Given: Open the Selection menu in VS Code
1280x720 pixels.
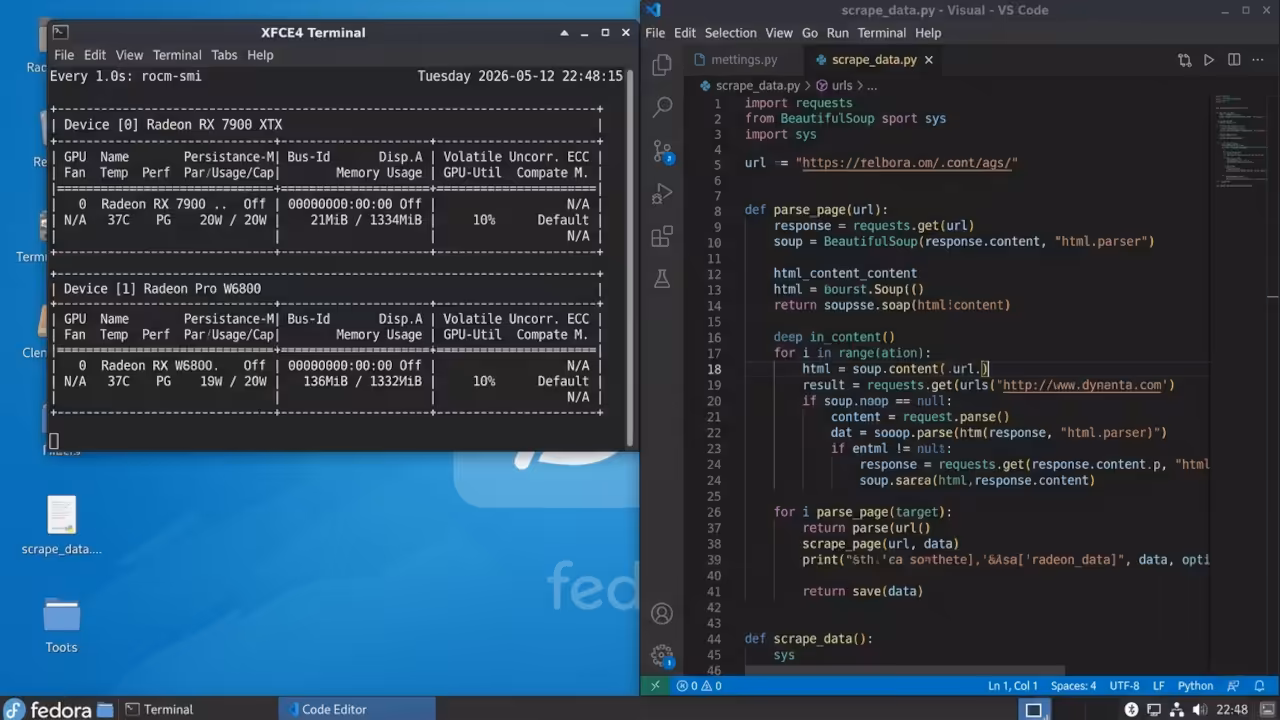Looking at the screenshot, I should tap(730, 33).
